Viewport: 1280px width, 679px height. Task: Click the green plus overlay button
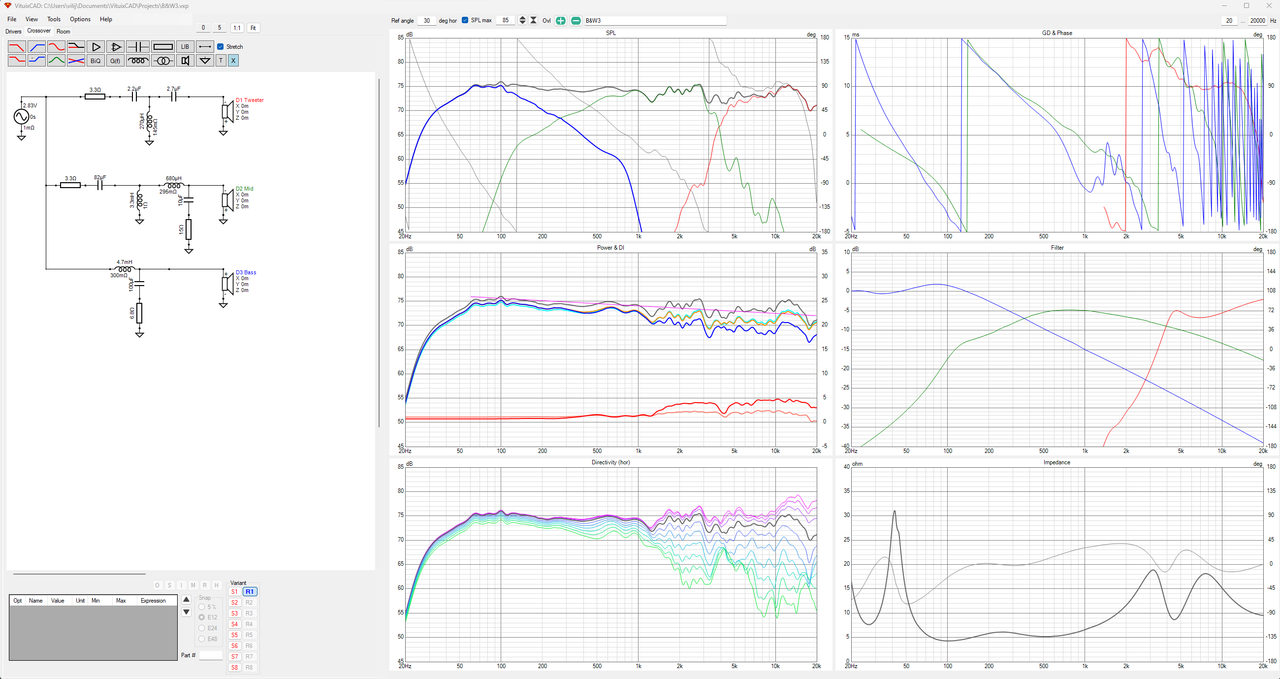tap(561, 20)
